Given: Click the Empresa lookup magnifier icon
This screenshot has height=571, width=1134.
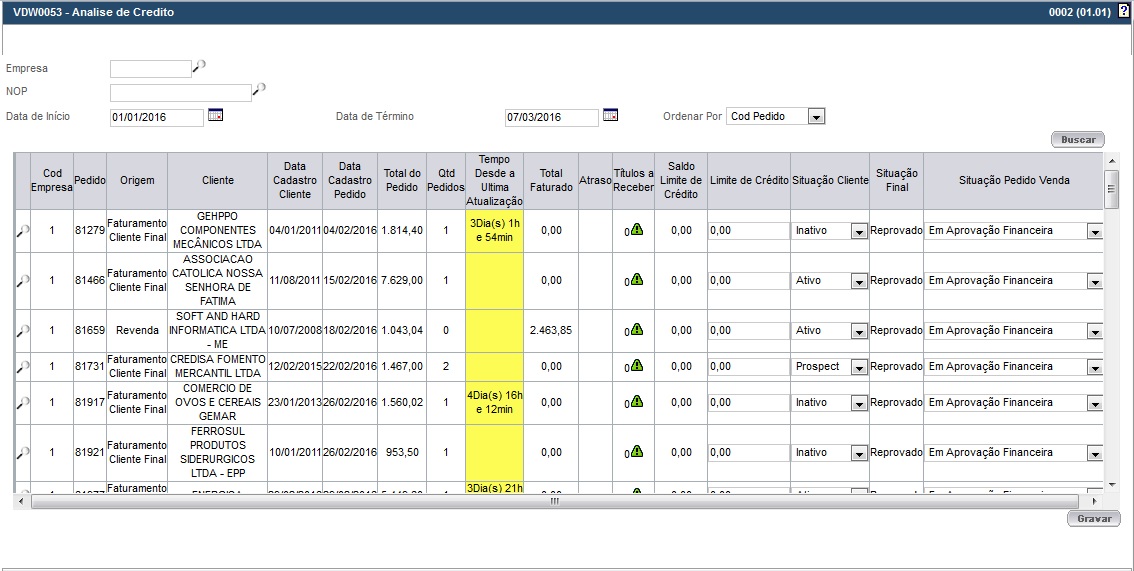Looking at the screenshot, I should [x=199, y=67].
